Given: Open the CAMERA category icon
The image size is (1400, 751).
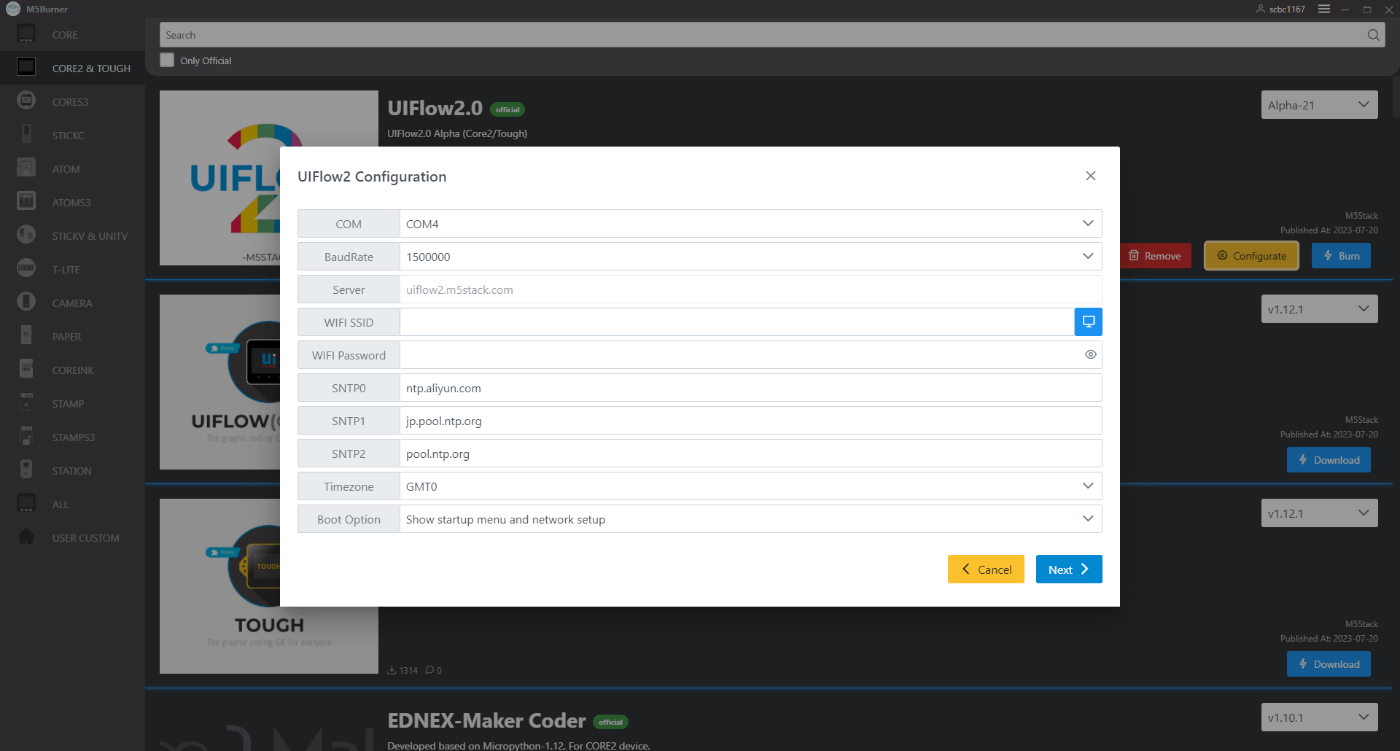Looking at the screenshot, I should coord(25,302).
